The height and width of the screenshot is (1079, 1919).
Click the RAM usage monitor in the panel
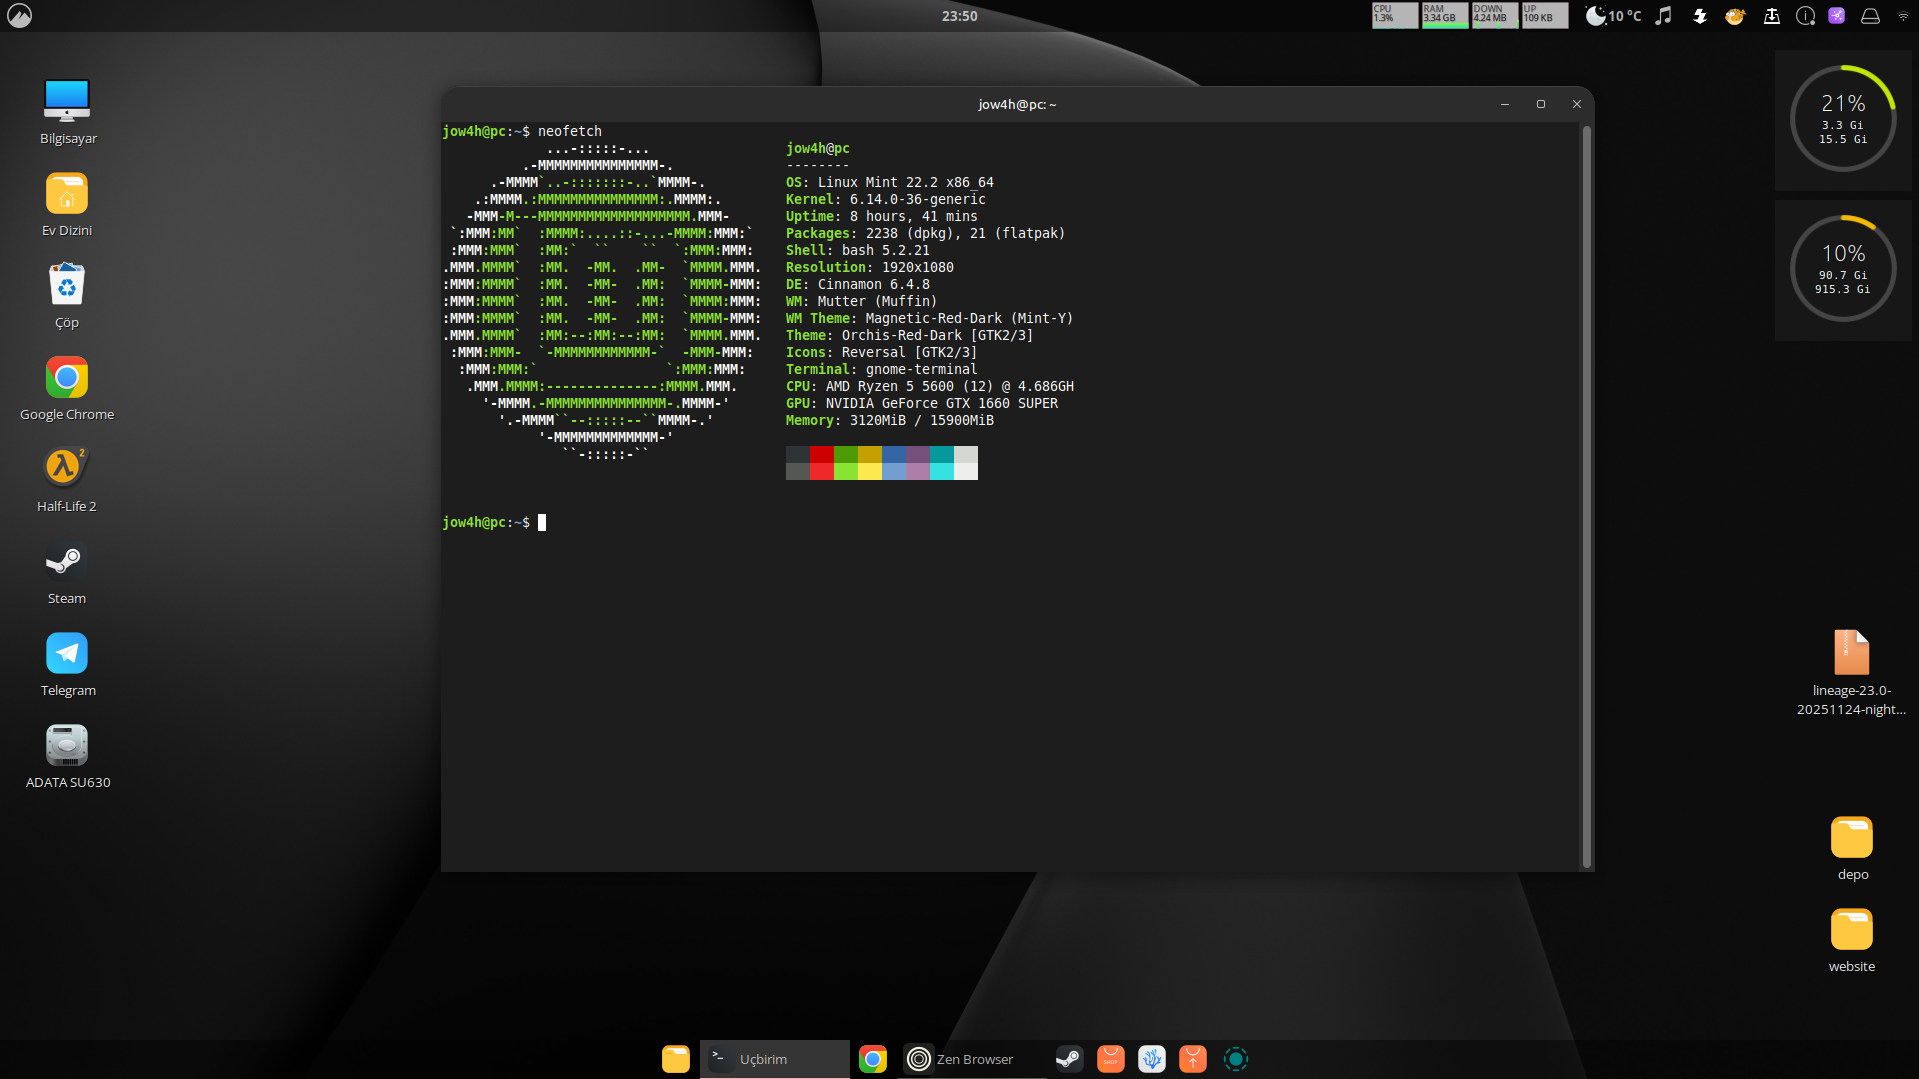tap(1445, 15)
